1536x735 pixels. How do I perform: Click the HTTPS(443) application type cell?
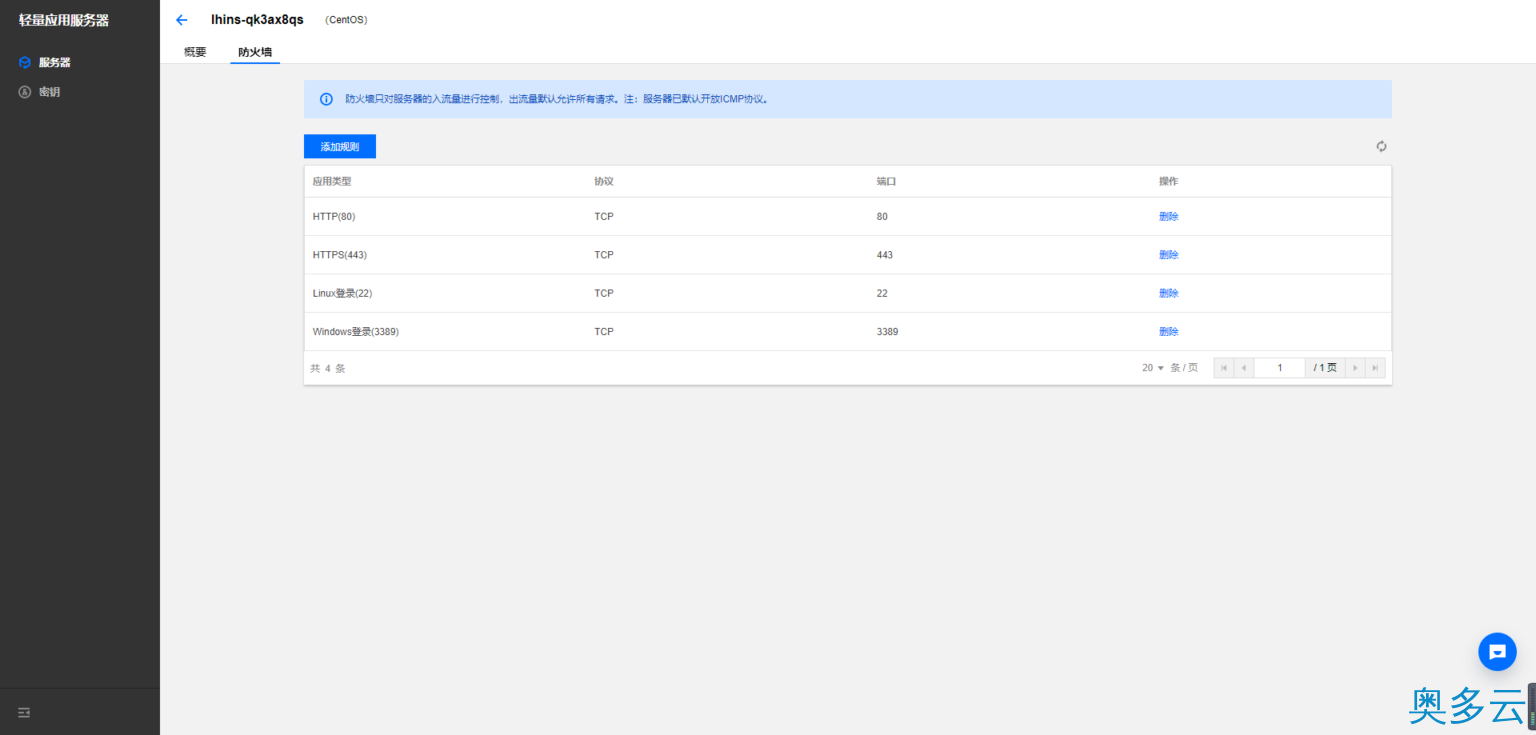340,255
